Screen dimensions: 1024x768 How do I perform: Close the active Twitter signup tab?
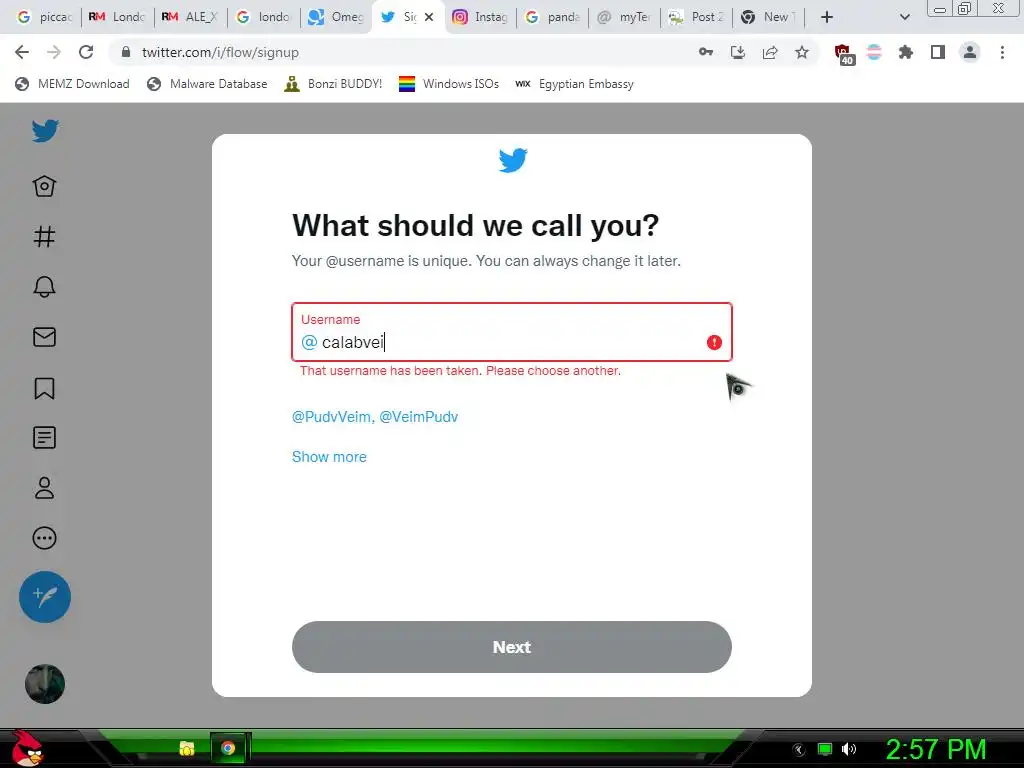tap(429, 17)
